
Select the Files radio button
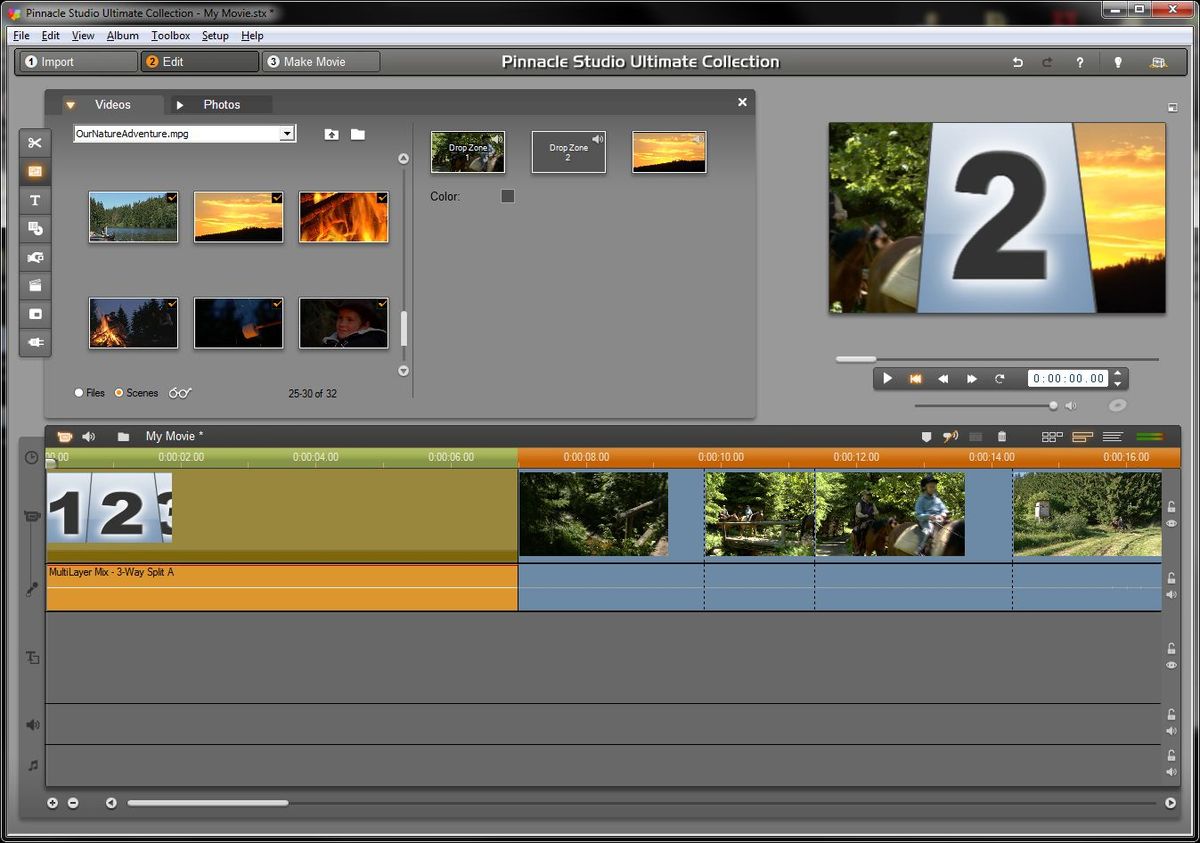pos(79,393)
